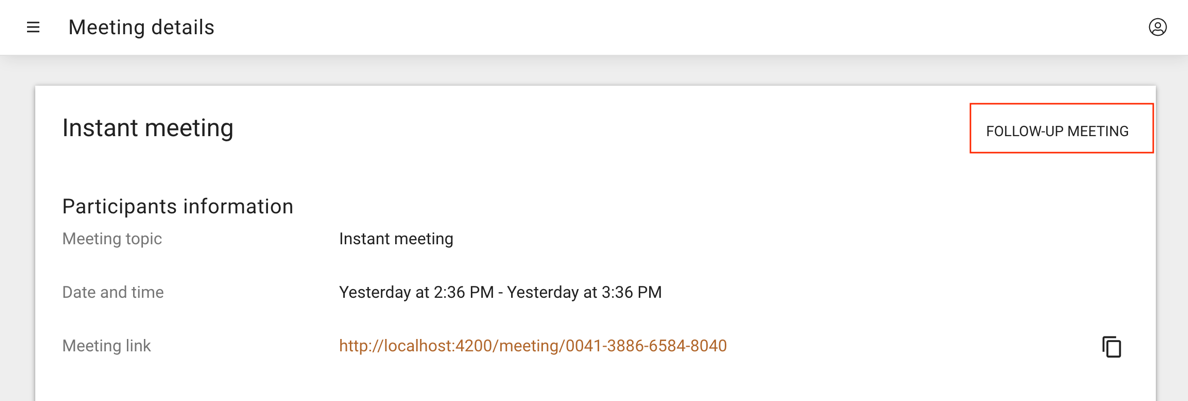The height and width of the screenshot is (401, 1188).
Task: Select the Yesterday at 2:36 PM start time
Action: 416,292
